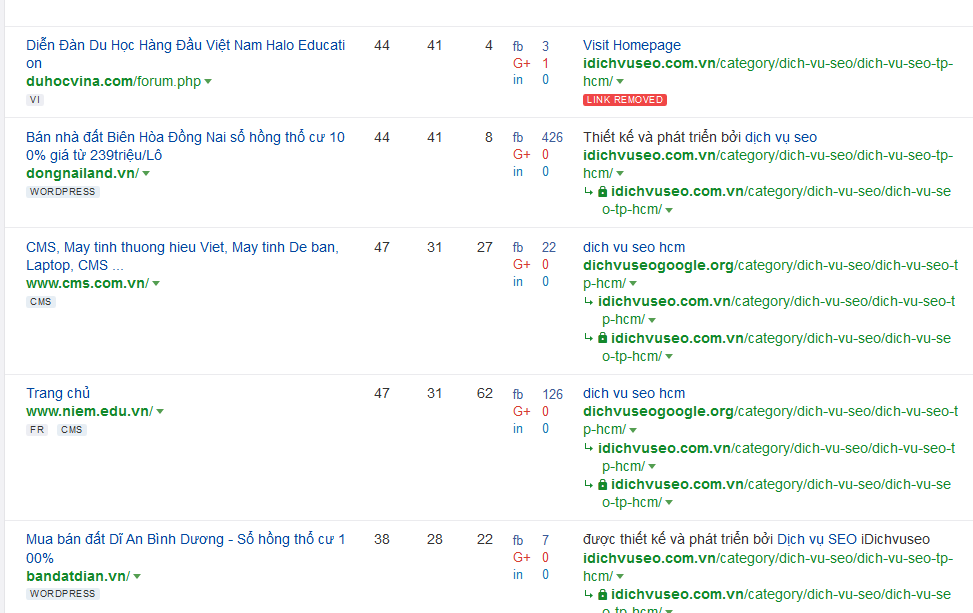Viewport: 973px width, 613px height.
Task: Expand arrow after idichvuseo URL in duhocvina row
Action: pos(620,82)
